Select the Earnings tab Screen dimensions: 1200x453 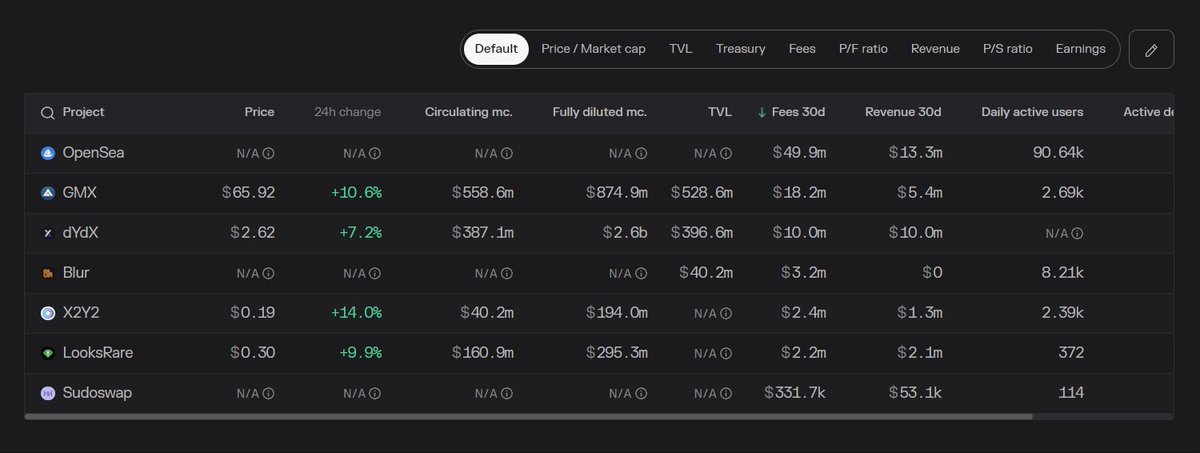(x=1081, y=49)
